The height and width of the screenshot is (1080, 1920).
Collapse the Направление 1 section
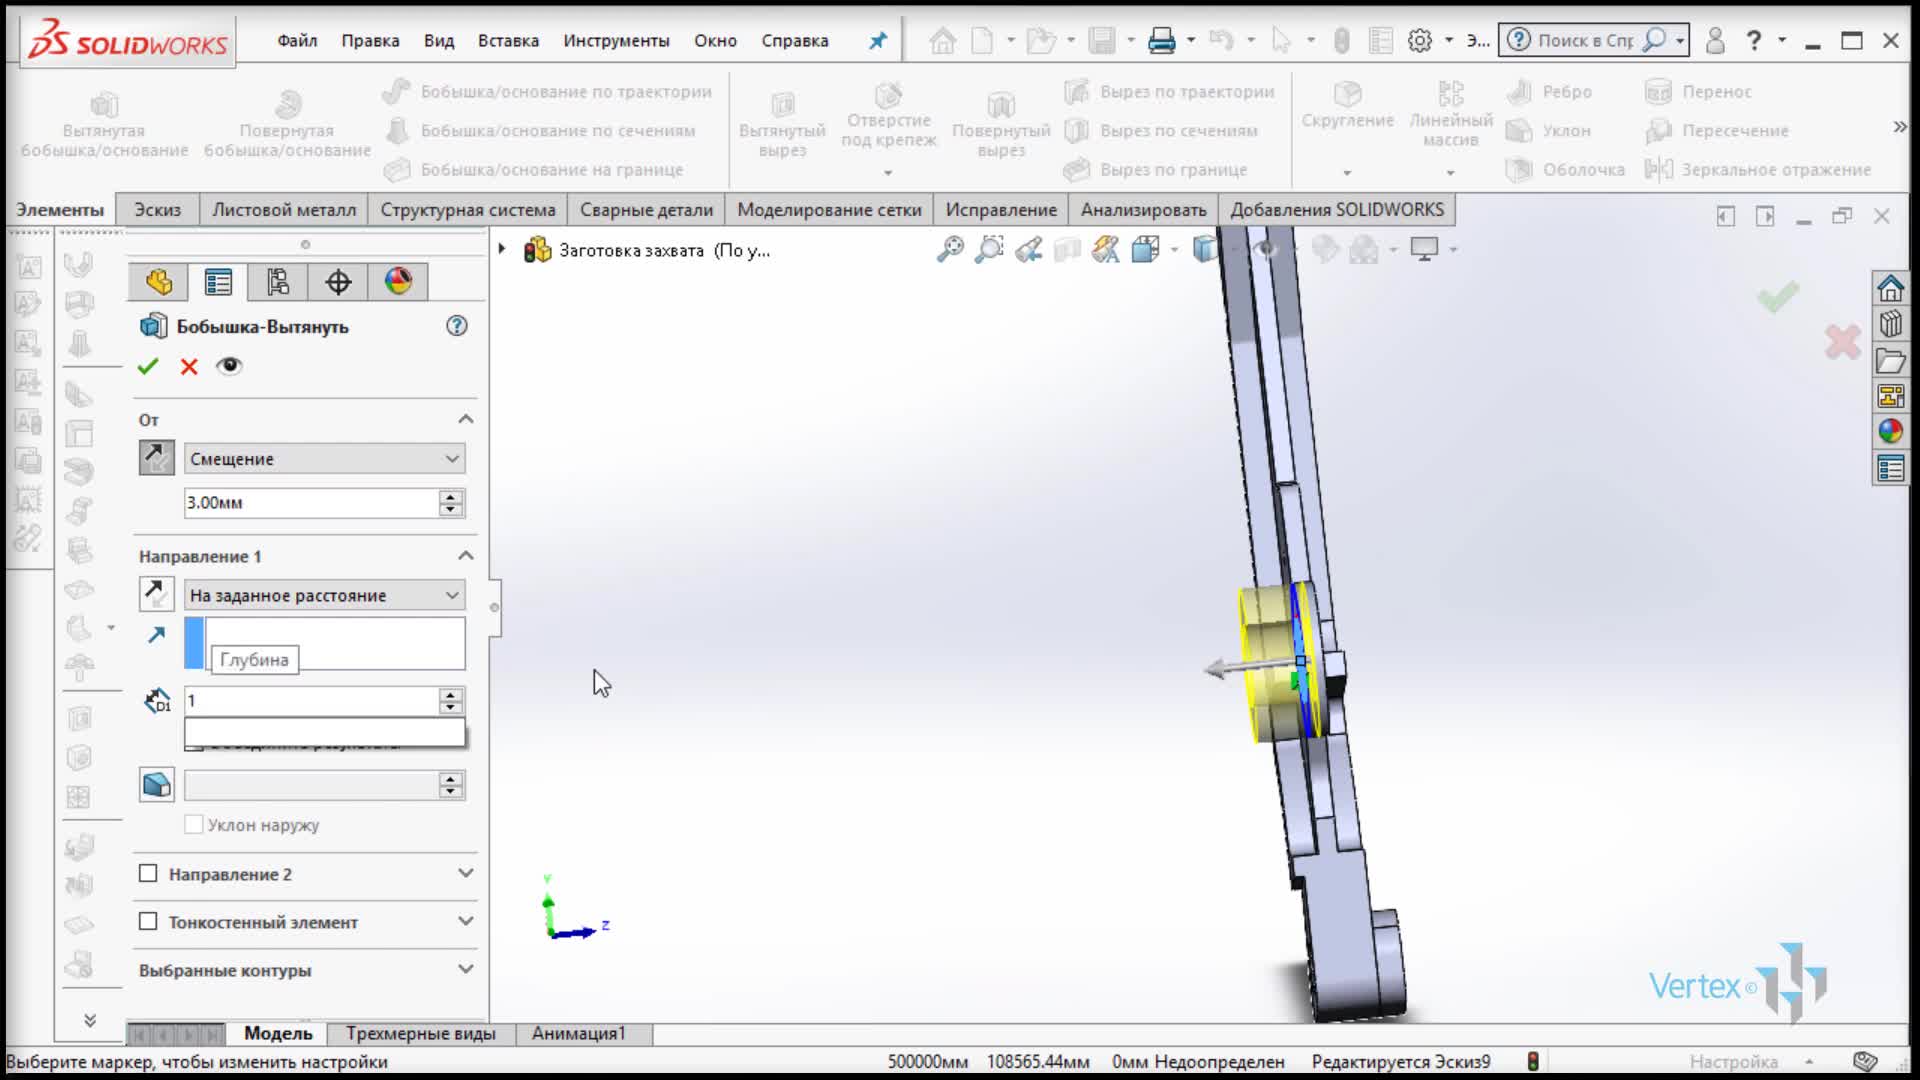(x=466, y=555)
